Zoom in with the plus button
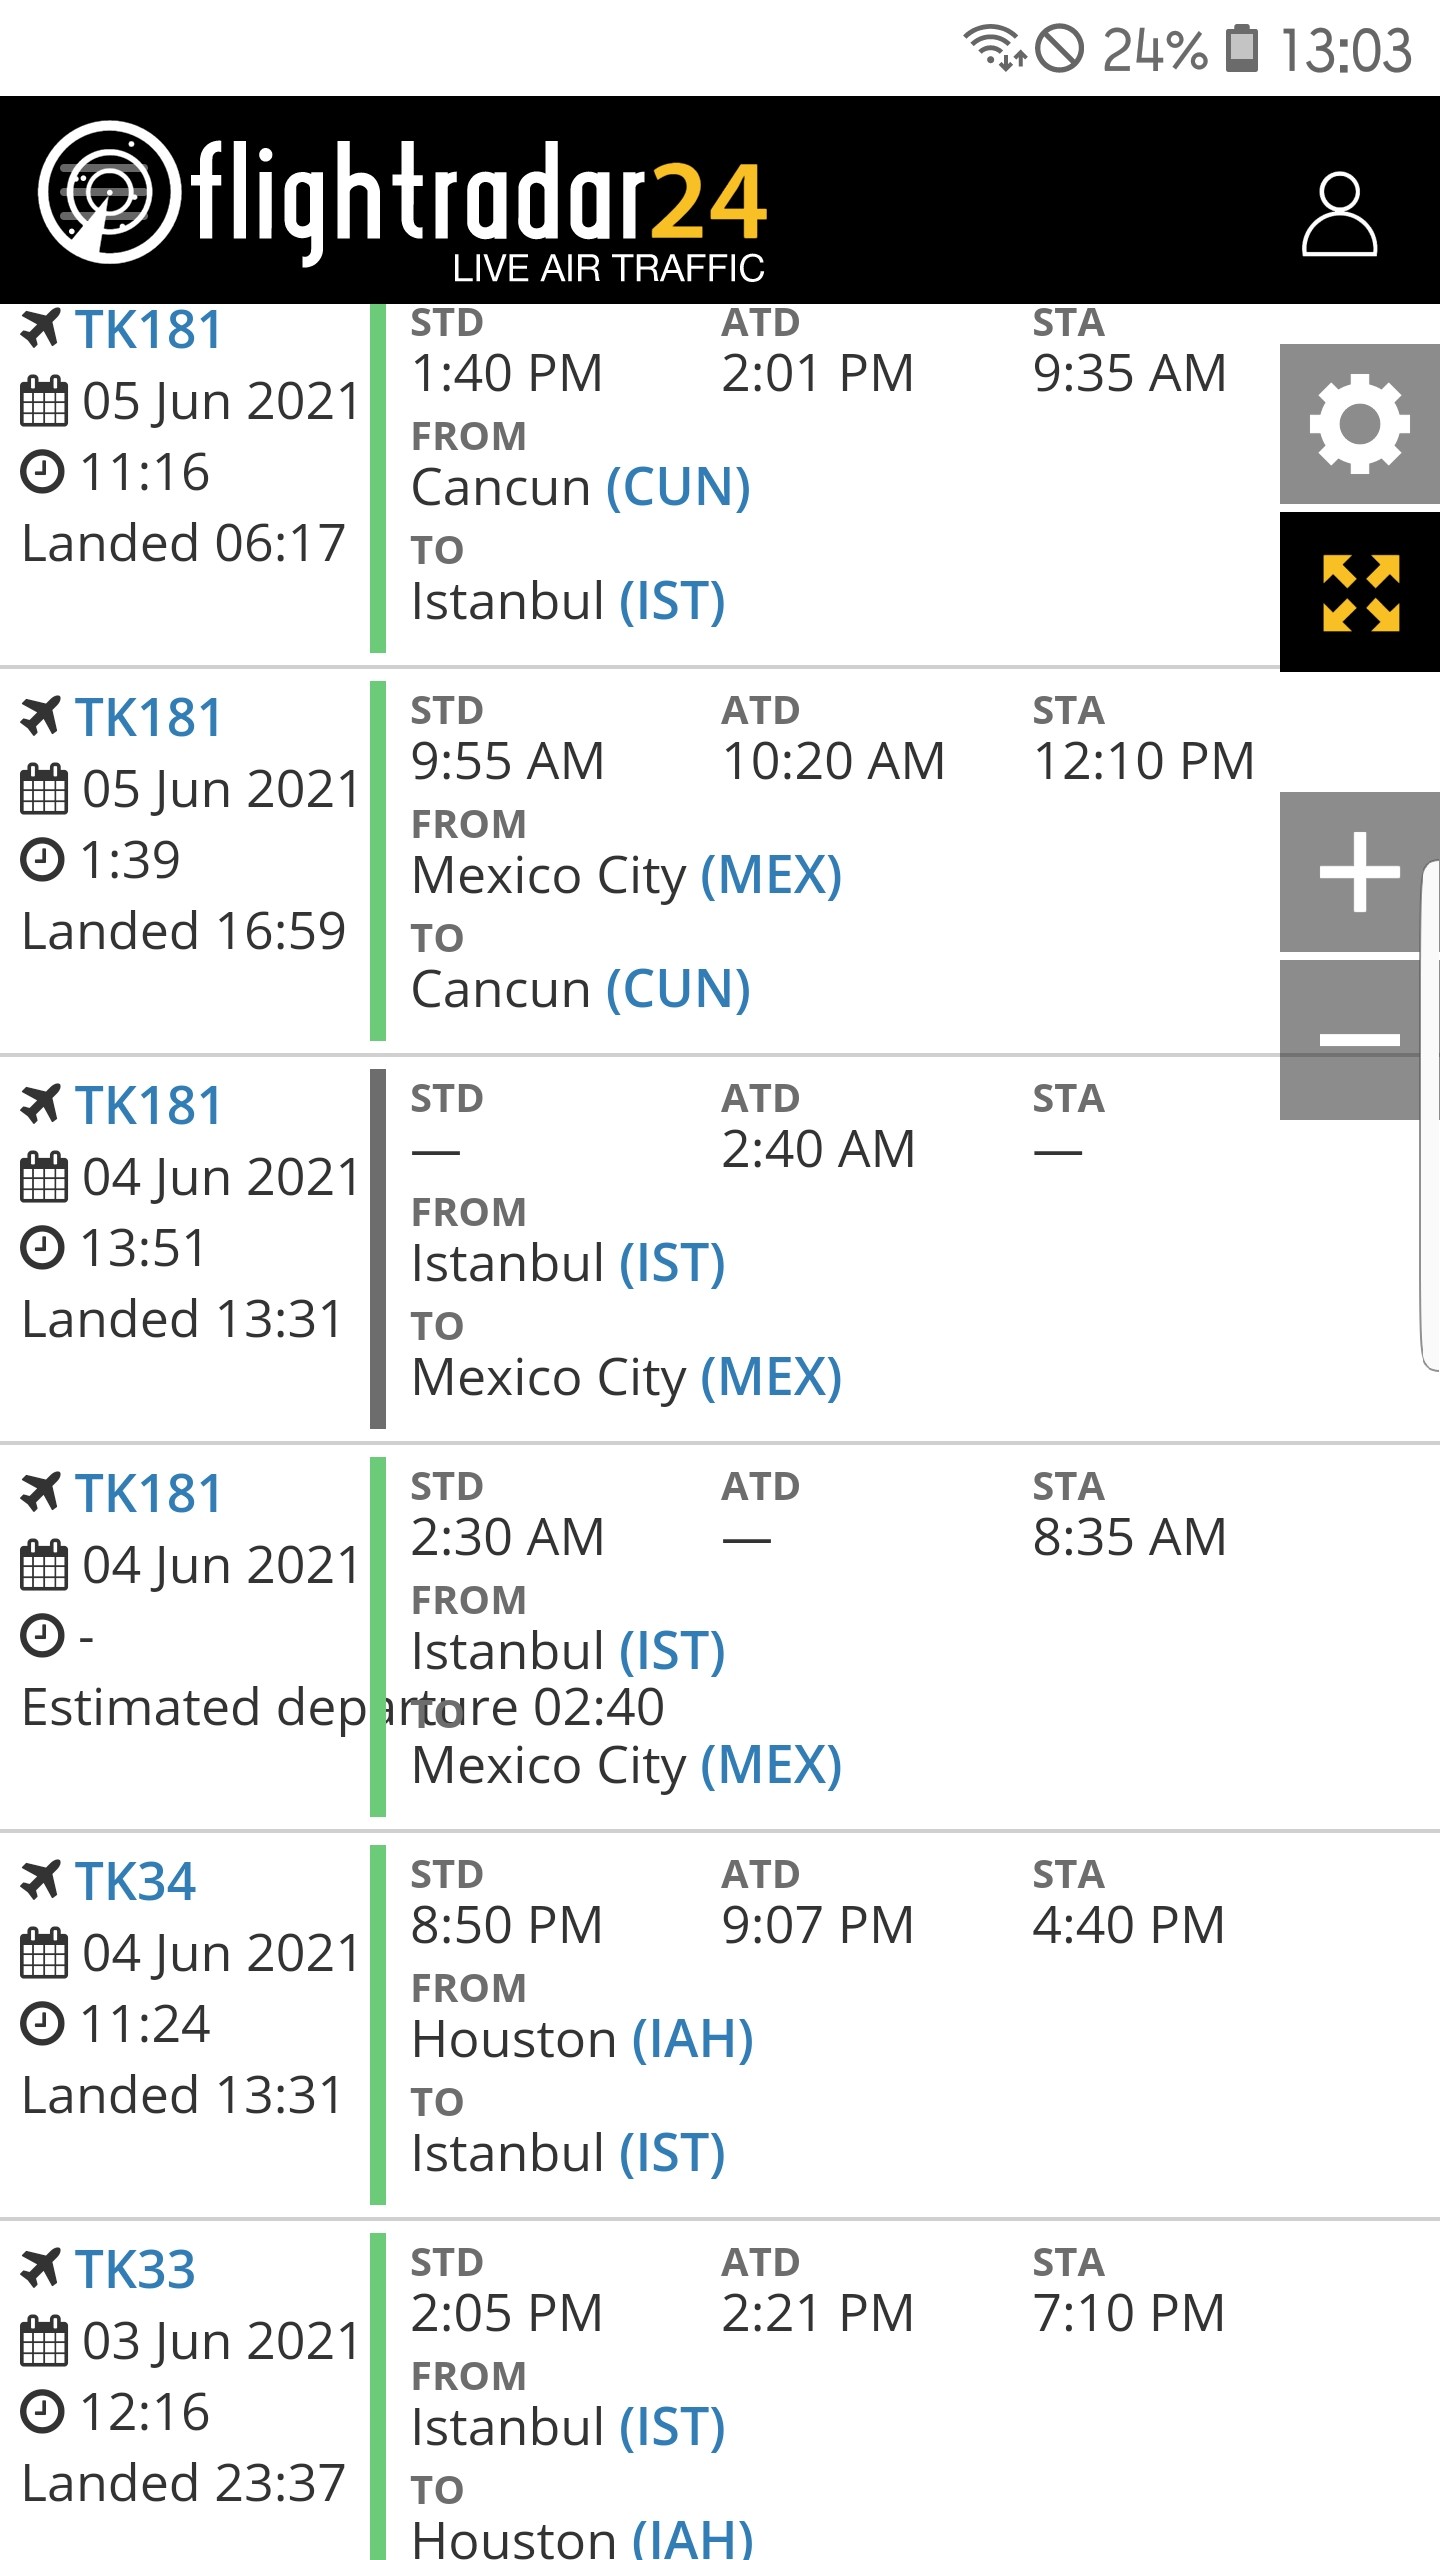 click(x=1358, y=872)
